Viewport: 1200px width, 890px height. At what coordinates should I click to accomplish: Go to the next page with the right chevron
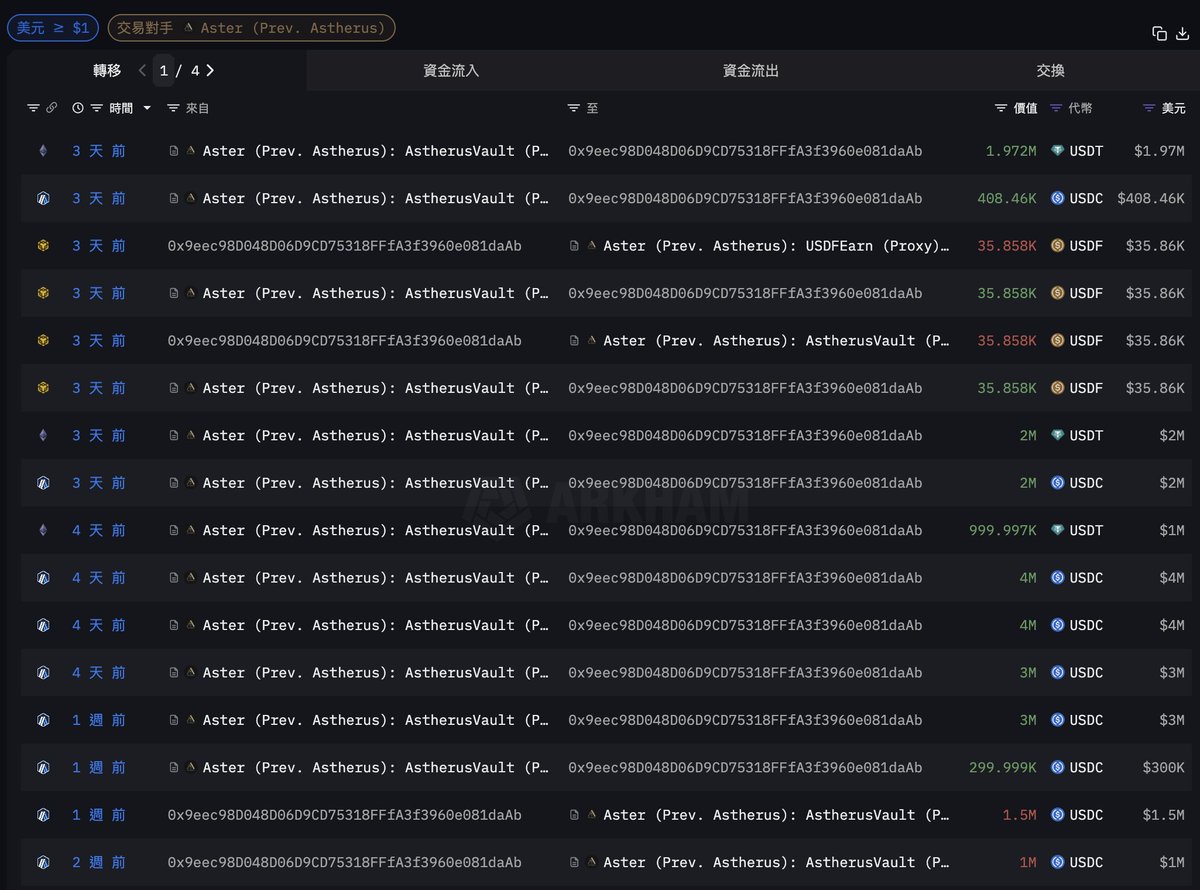(210, 71)
